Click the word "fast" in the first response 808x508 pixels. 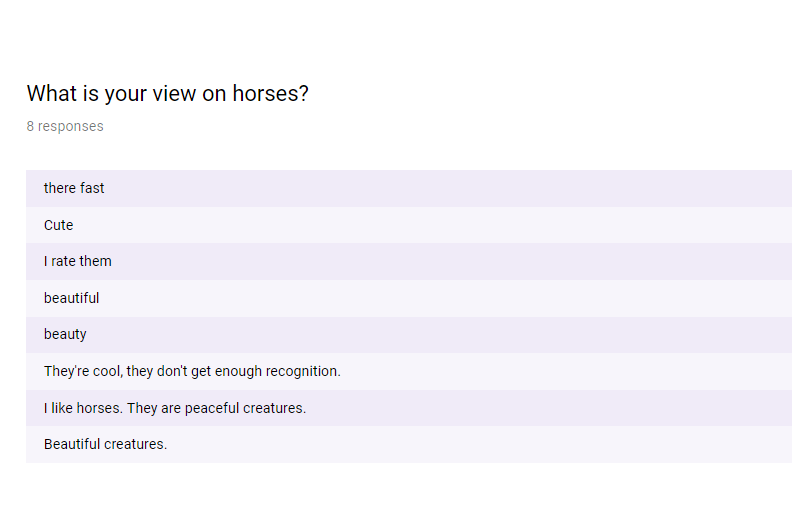pos(92,188)
